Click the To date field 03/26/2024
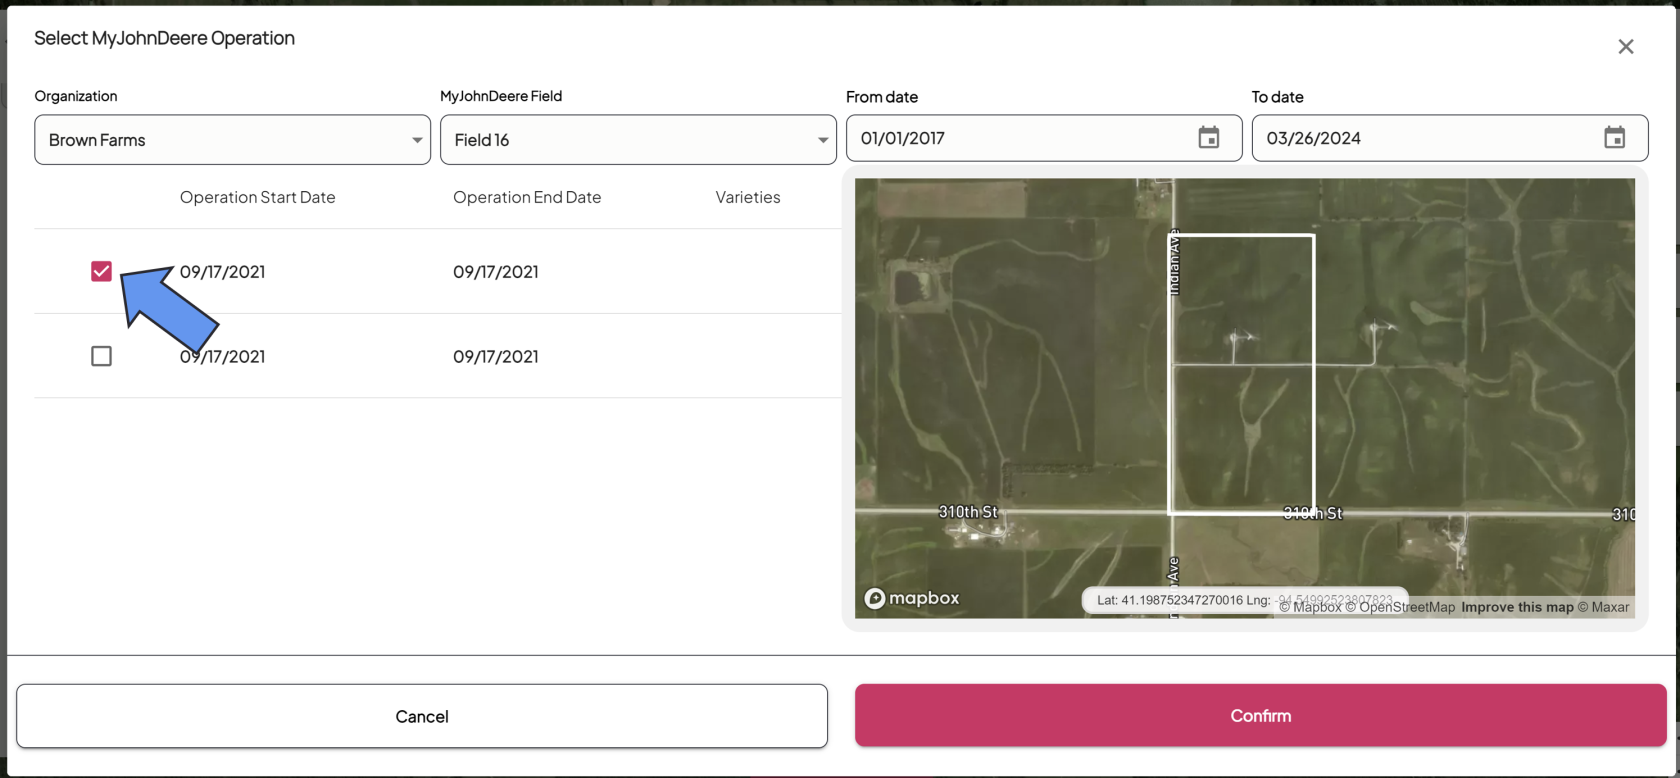Image resolution: width=1680 pixels, height=778 pixels. click(x=1450, y=138)
